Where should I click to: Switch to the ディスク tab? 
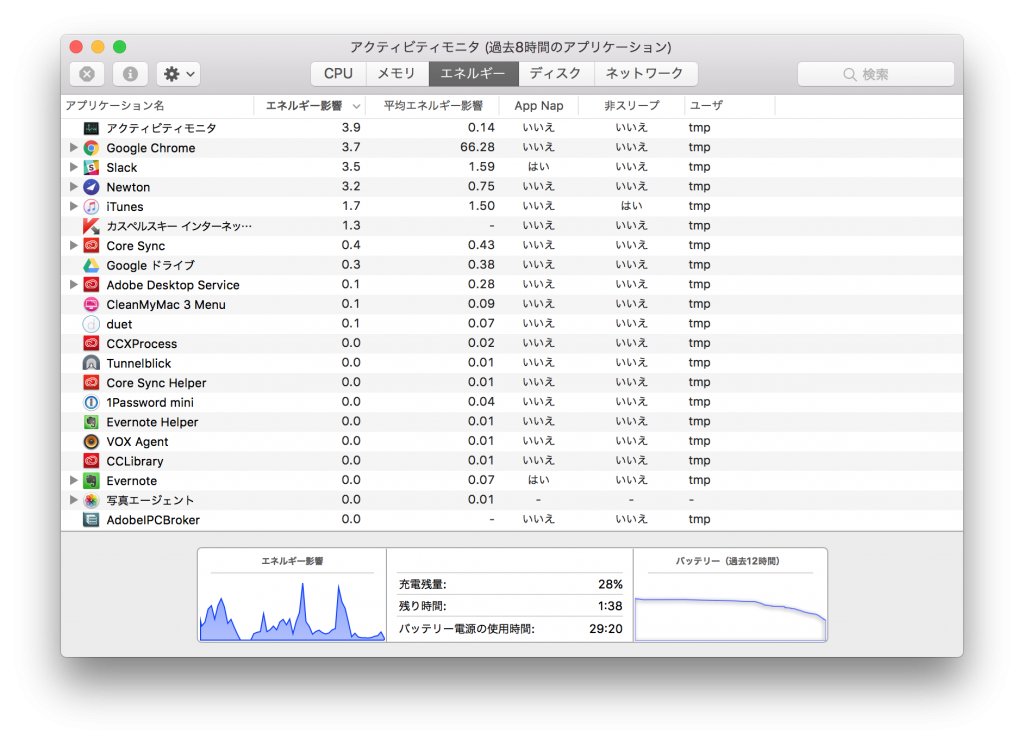[x=556, y=74]
